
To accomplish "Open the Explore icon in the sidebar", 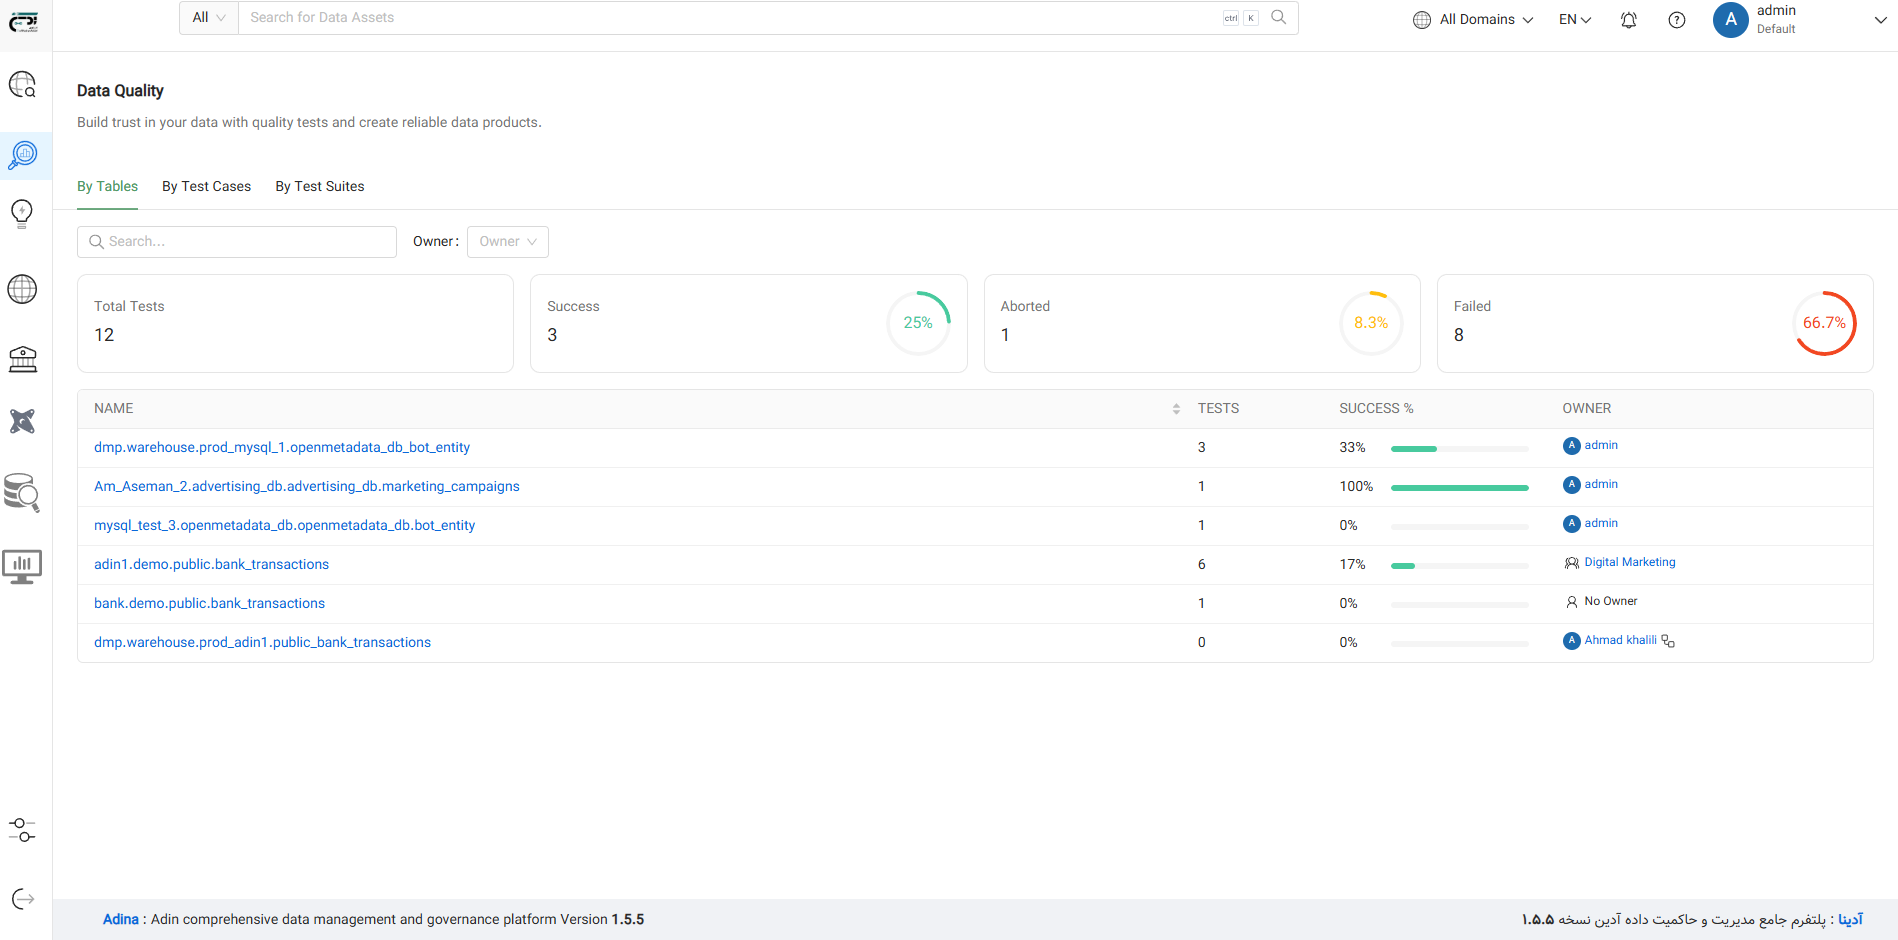I will tap(22, 85).
